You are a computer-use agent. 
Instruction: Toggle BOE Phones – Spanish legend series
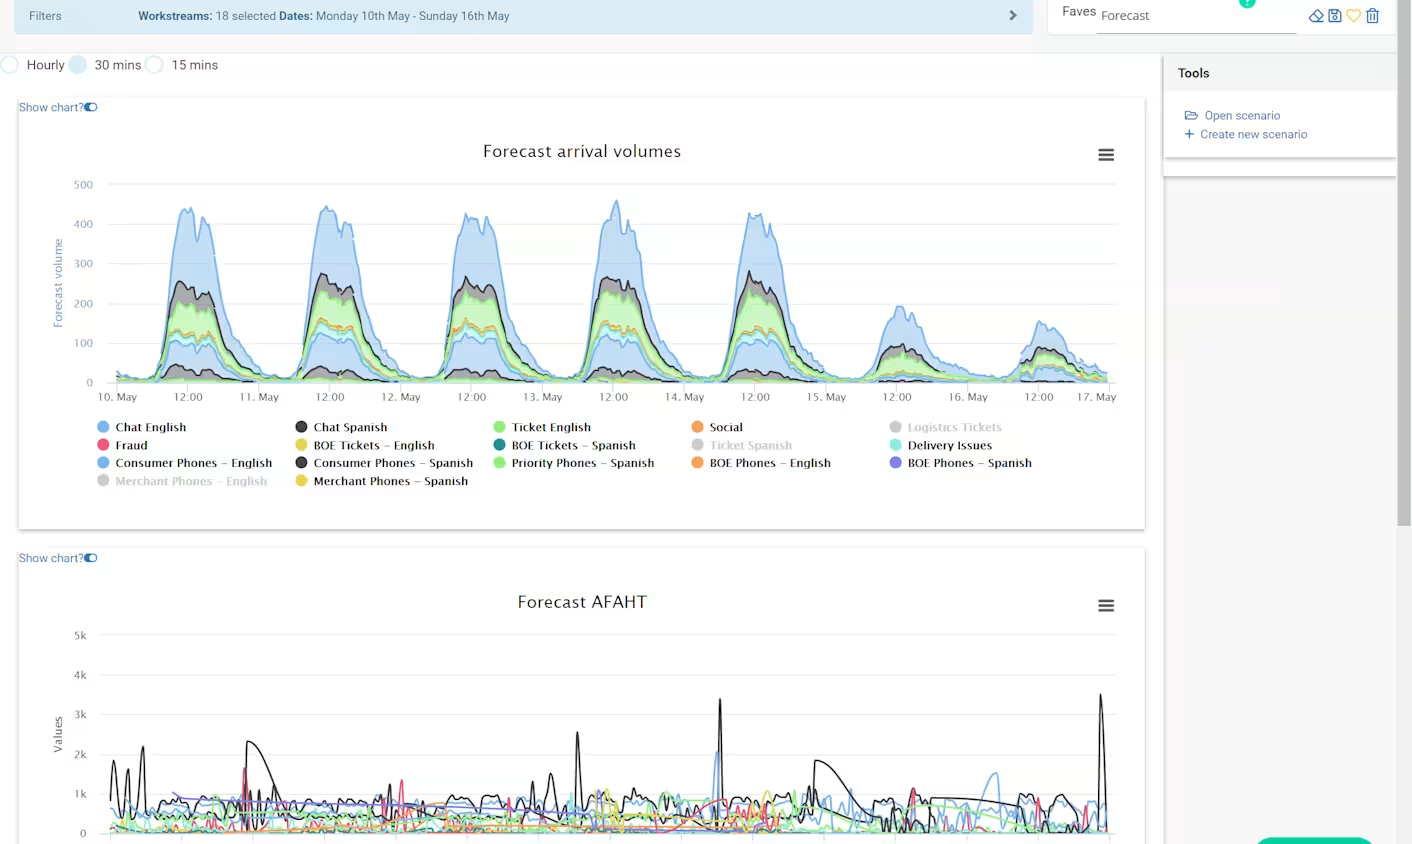pyautogui.click(x=961, y=463)
